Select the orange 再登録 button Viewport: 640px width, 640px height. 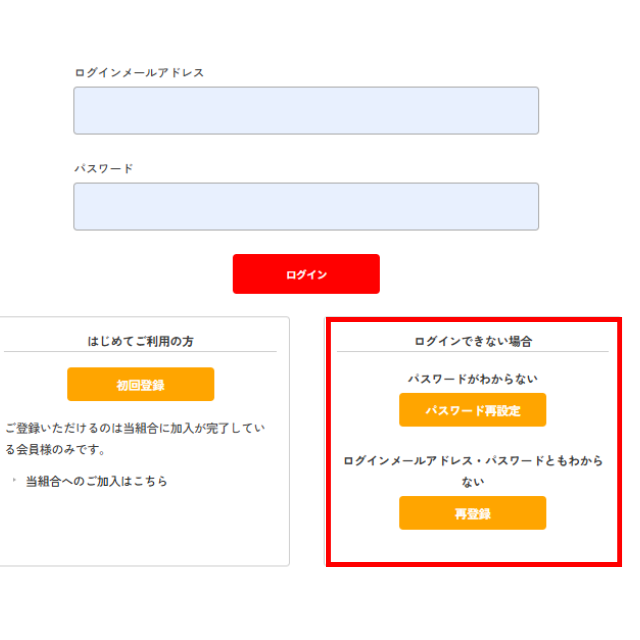click(472, 513)
